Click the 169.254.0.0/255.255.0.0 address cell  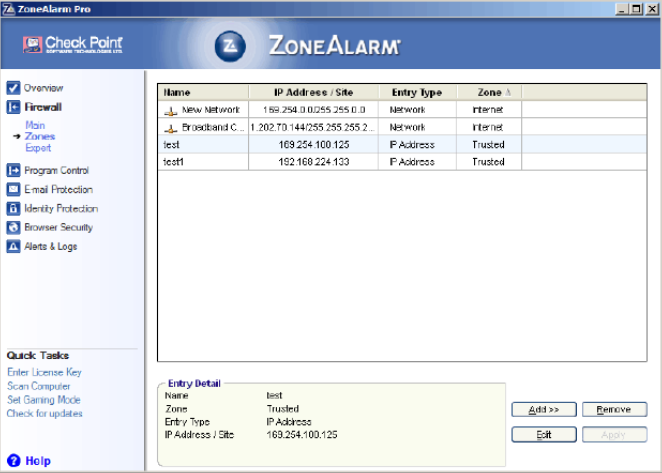coord(314,110)
